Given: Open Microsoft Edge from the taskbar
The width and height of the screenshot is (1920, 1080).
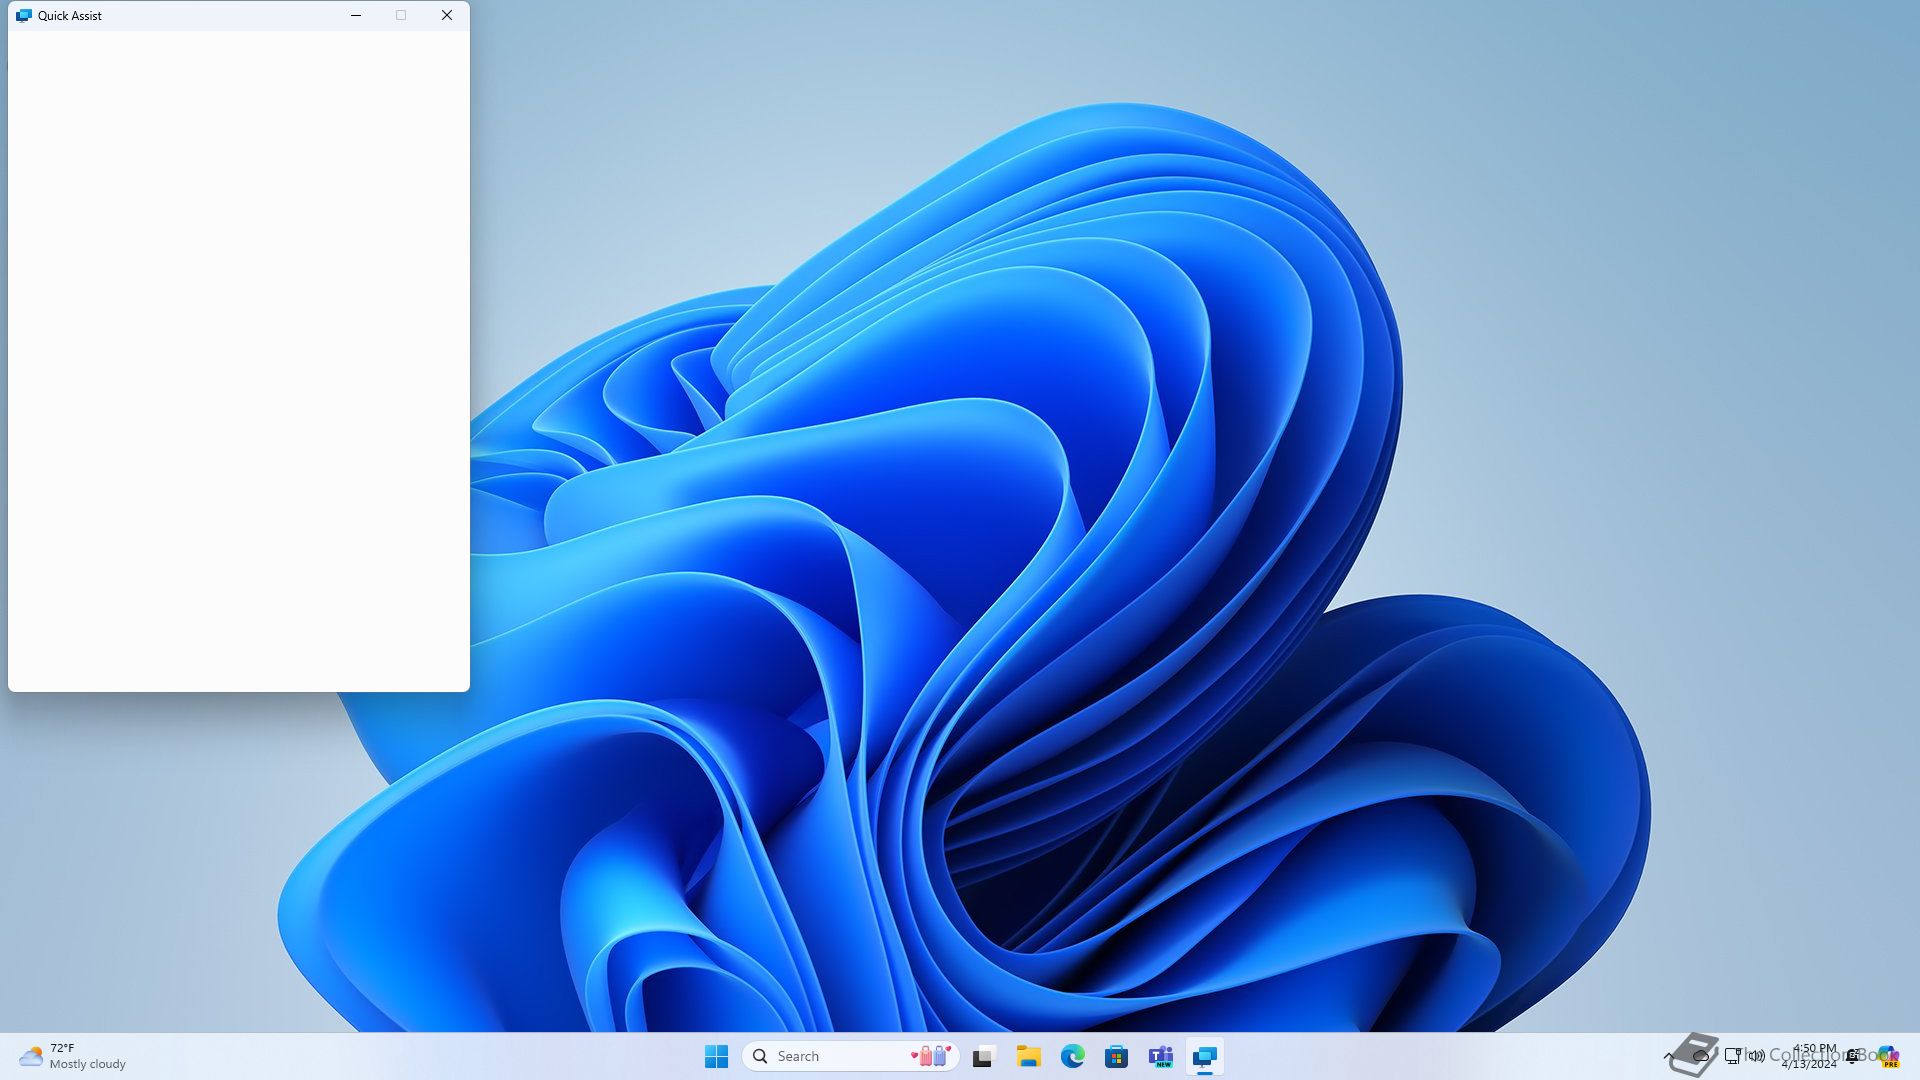Looking at the screenshot, I should click(1072, 1056).
